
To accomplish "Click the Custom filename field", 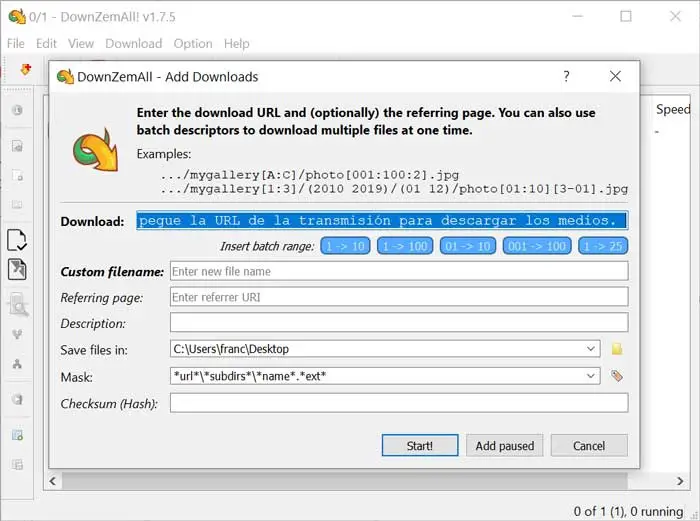I will [399, 271].
